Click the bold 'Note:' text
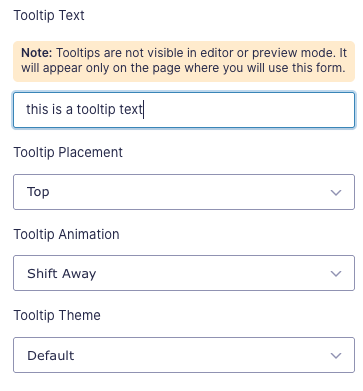 pyautogui.click(x=37, y=53)
